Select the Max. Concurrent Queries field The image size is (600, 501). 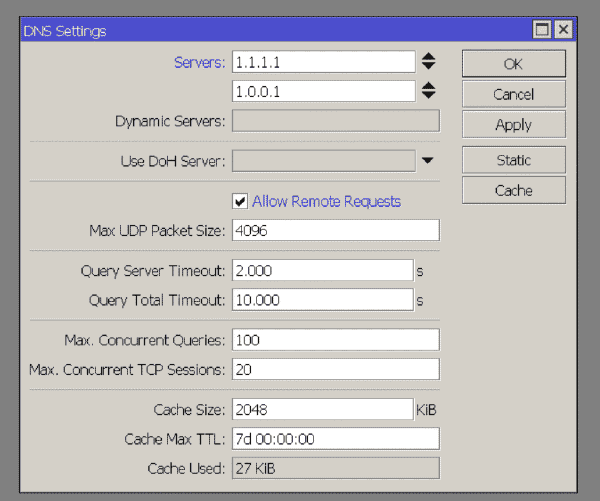coord(336,340)
